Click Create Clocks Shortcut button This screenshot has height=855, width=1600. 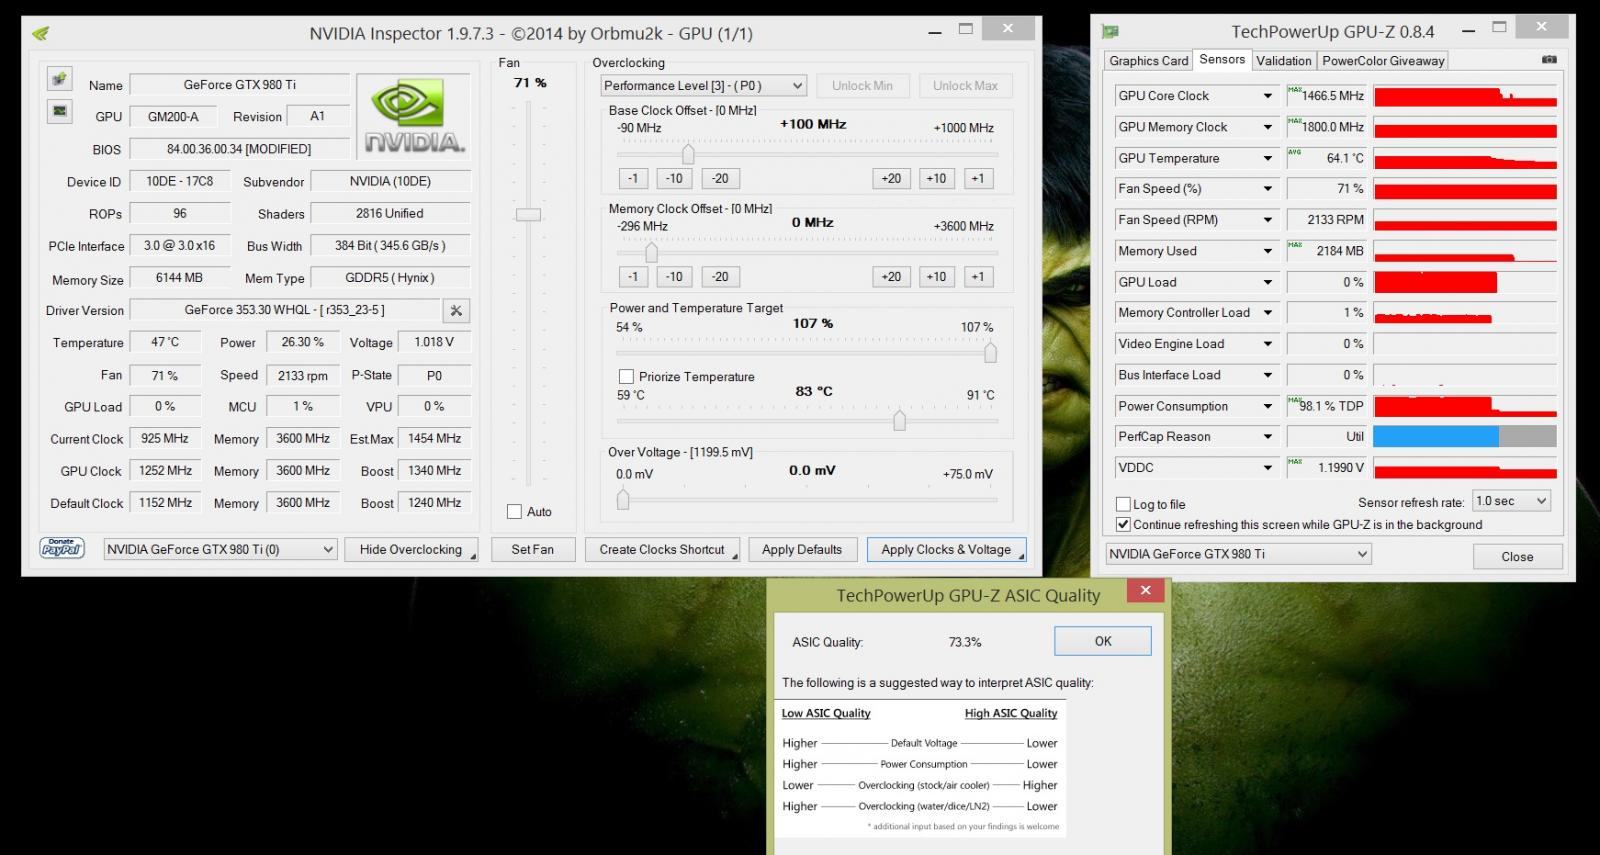(662, 549)
